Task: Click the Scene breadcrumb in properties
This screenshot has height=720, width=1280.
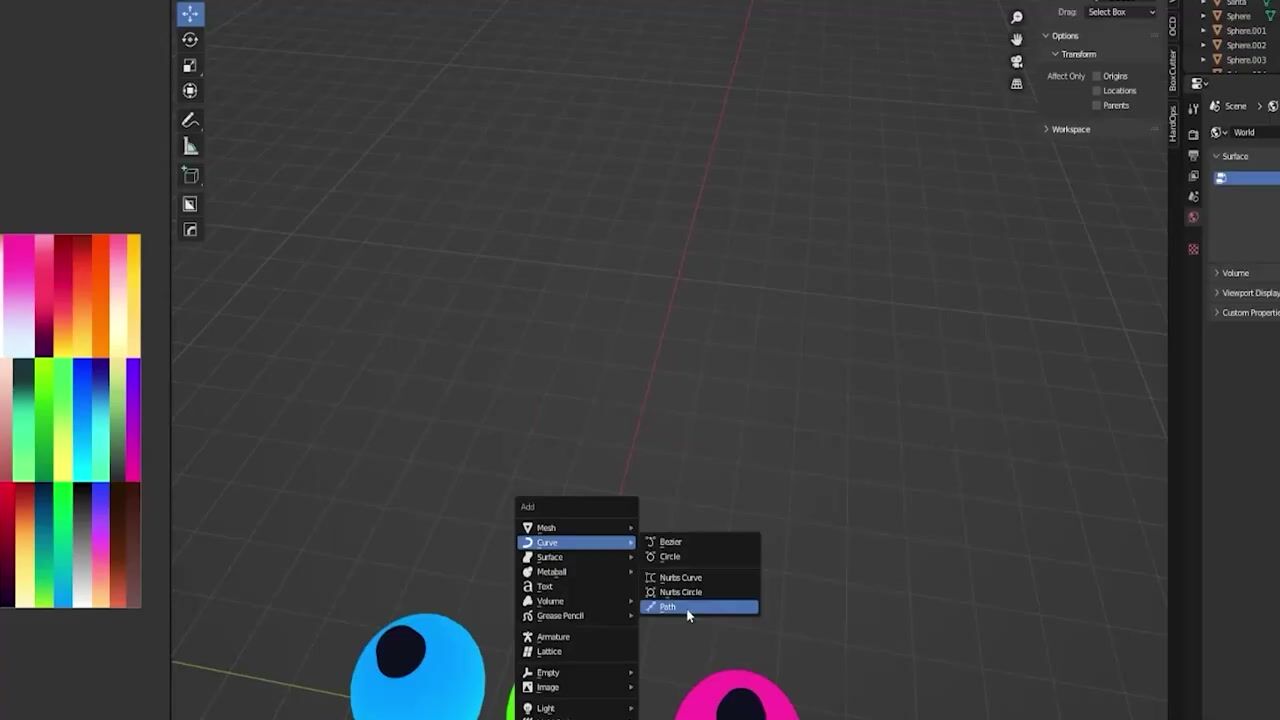Action: coord(1229,106)
